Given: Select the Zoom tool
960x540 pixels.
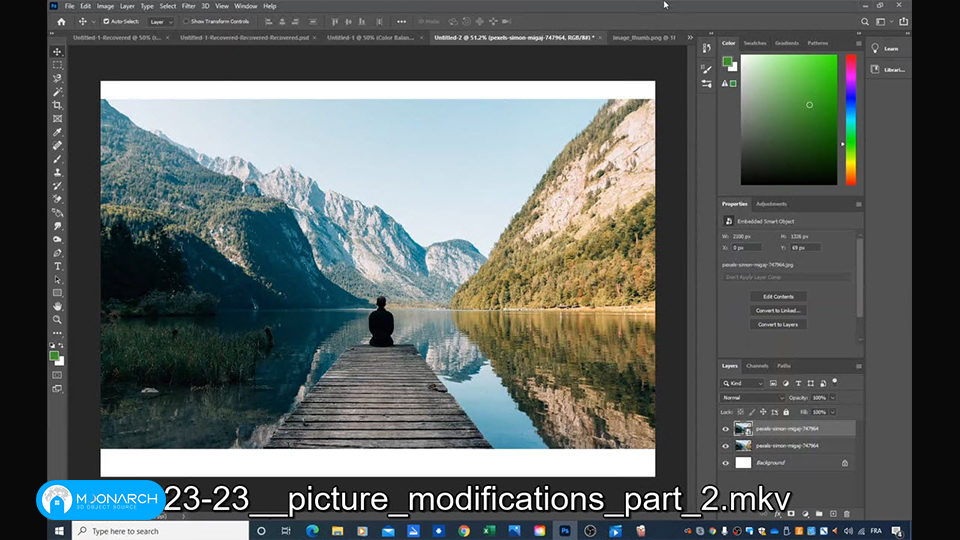Looking at the screenshot, I should click(x=58, y=320).
